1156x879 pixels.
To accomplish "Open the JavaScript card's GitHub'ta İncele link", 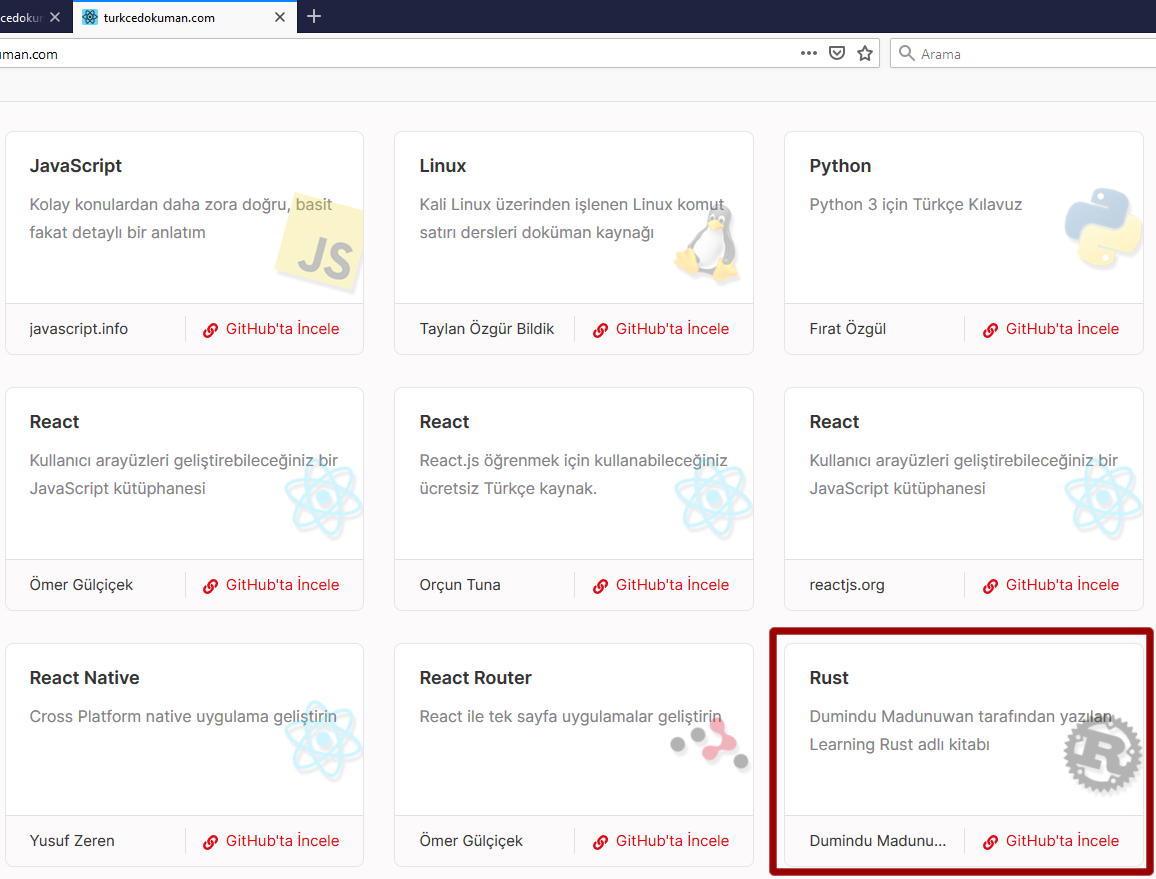I will pos(271,329).
